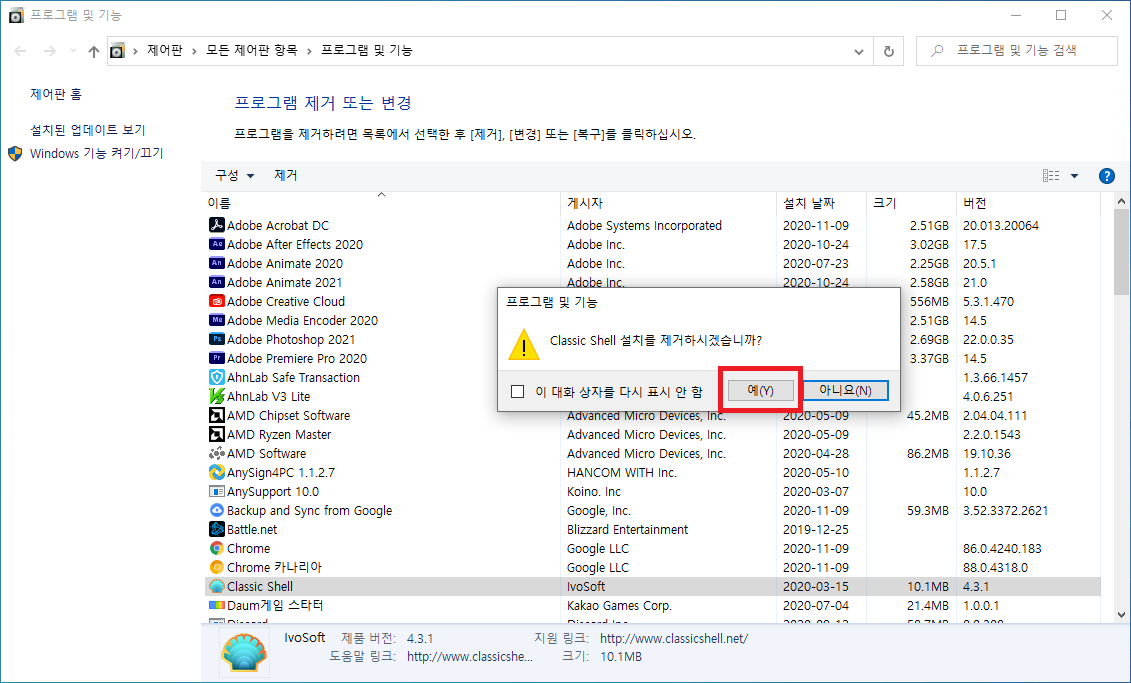Click the AMD Chipset Software icon
The image size is (1131, 683).
click(x=216, y=415)
